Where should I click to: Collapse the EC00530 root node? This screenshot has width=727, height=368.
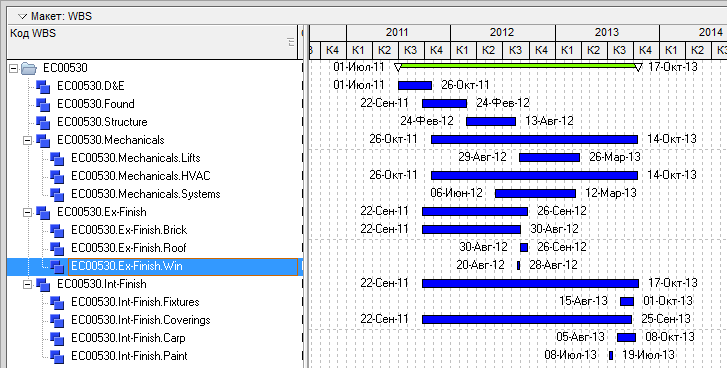pos(13,69)
